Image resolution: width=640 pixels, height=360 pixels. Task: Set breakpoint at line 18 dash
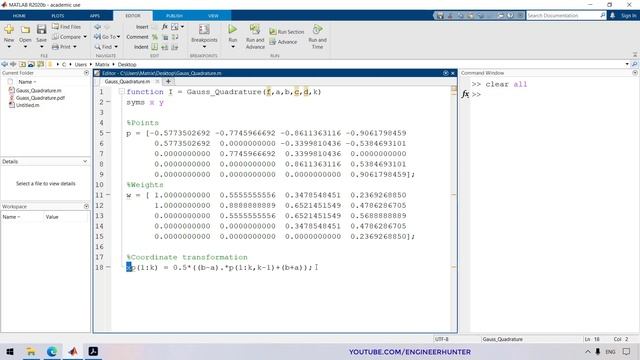point(108,267)
